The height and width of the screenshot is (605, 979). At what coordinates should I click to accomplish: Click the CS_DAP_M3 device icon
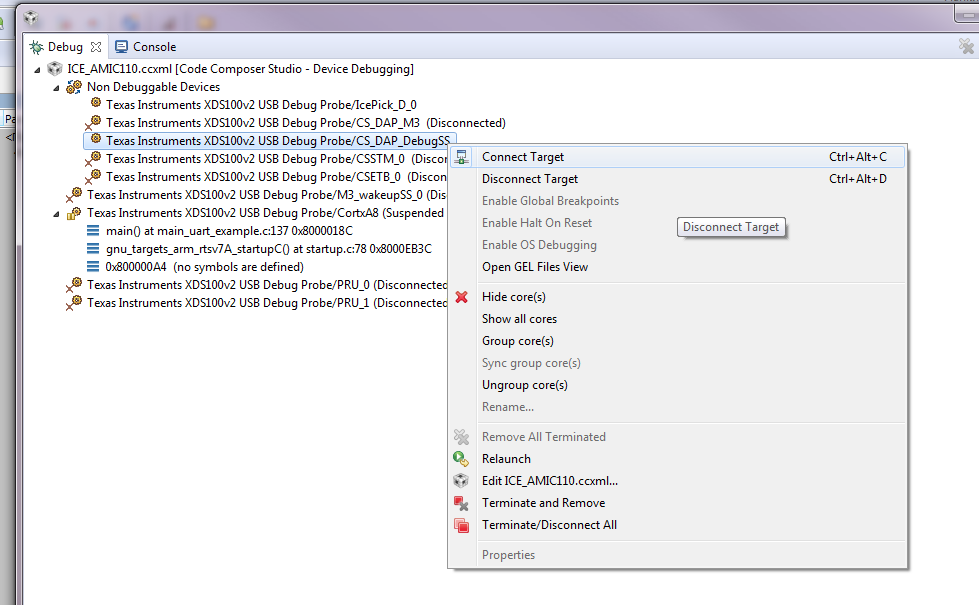click(x=93, y=122)
